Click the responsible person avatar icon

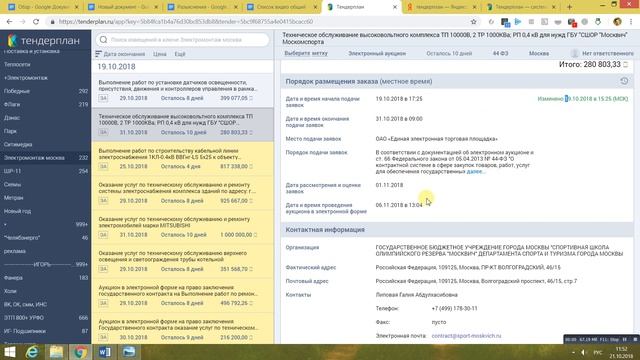click(575, 53)
